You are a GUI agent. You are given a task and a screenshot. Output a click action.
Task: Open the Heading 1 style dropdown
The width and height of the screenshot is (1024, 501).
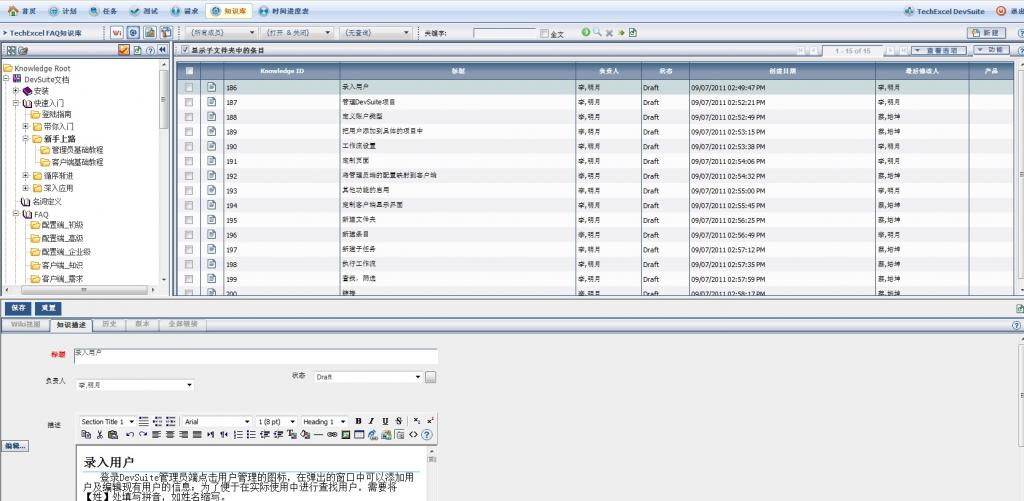point(345,421)
